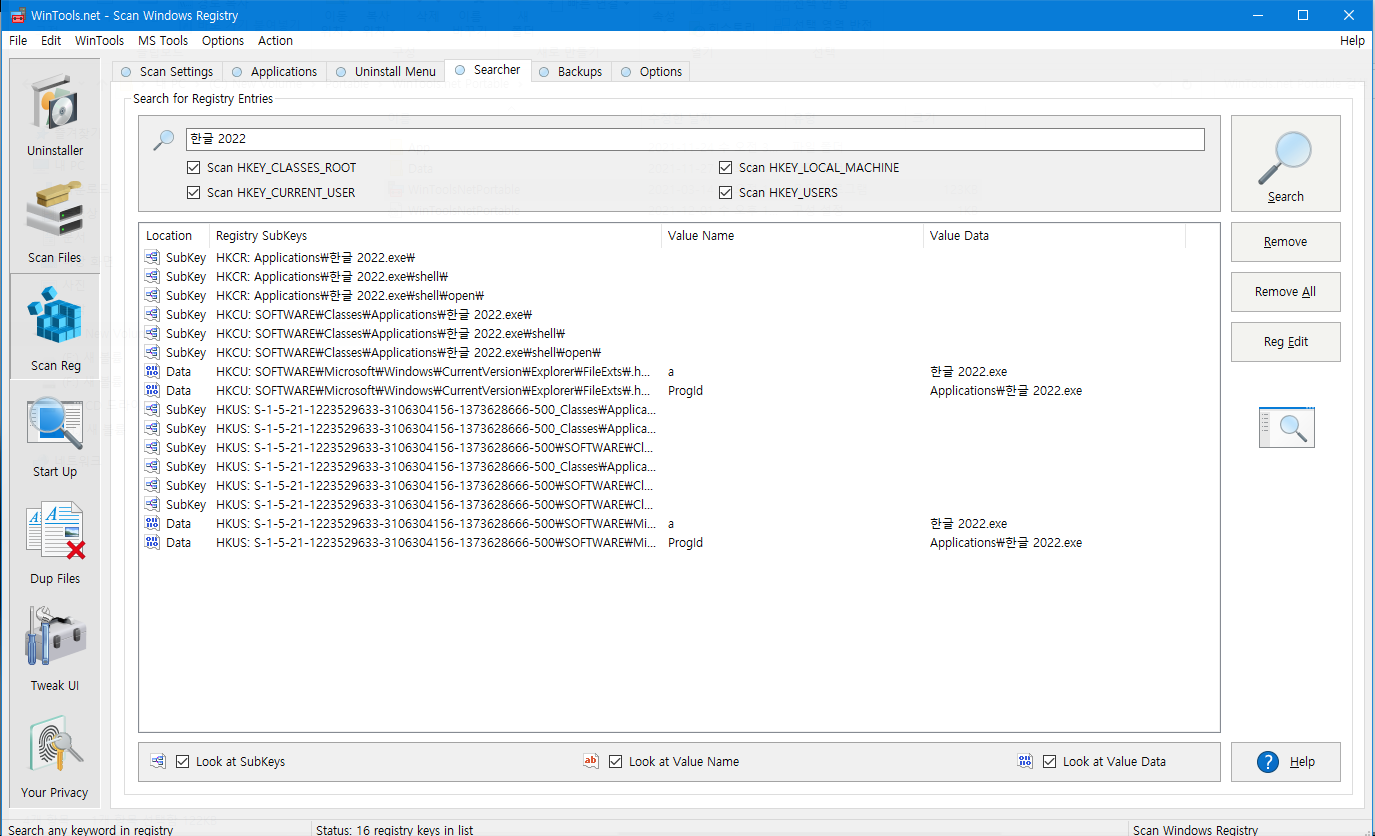Toggle Scan HKEY_CLASSES_ROOT checkbox
Viewport: 1375px width, 836px height.
tap(194, 168)
